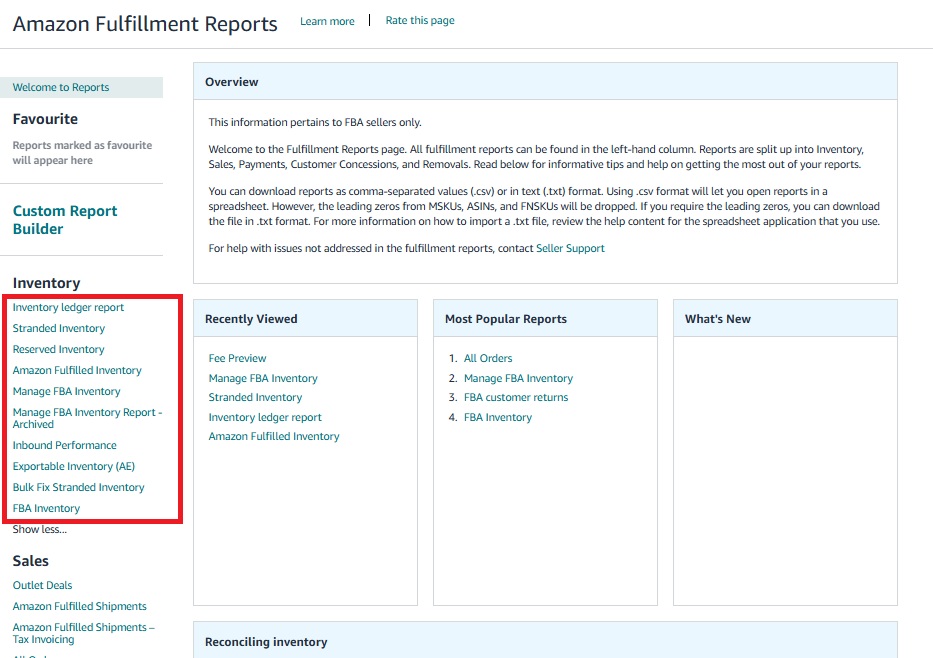Collapse Inventory list with Show less
This screenshot has height=658, width=933.
pos(39,529)
